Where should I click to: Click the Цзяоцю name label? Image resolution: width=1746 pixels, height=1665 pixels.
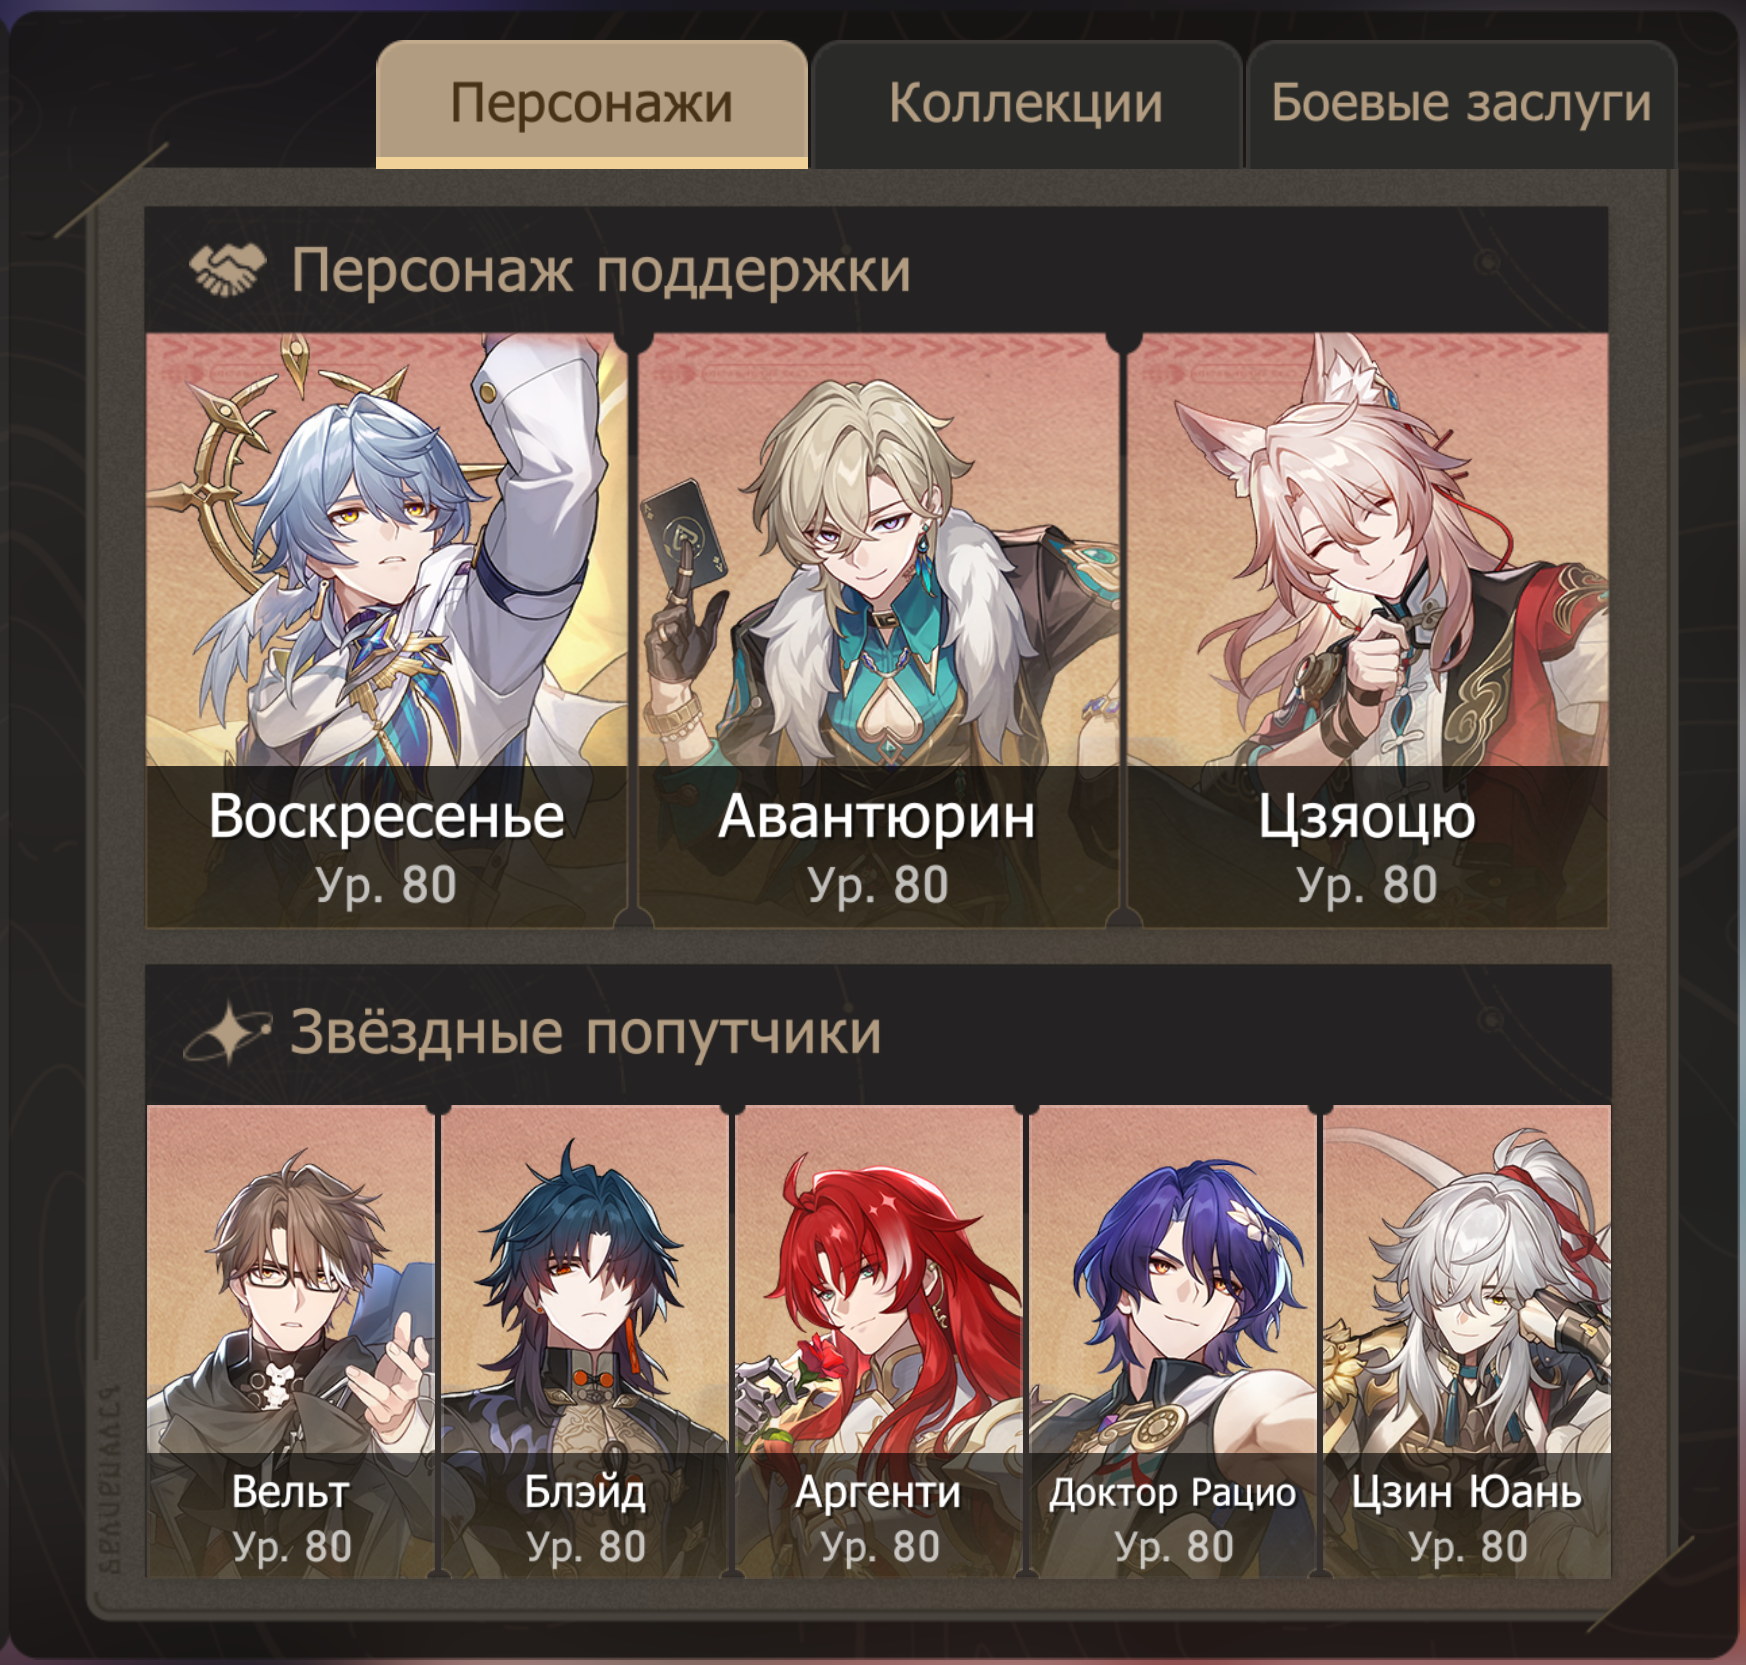pyautogui.click(x=1367, y=818)
